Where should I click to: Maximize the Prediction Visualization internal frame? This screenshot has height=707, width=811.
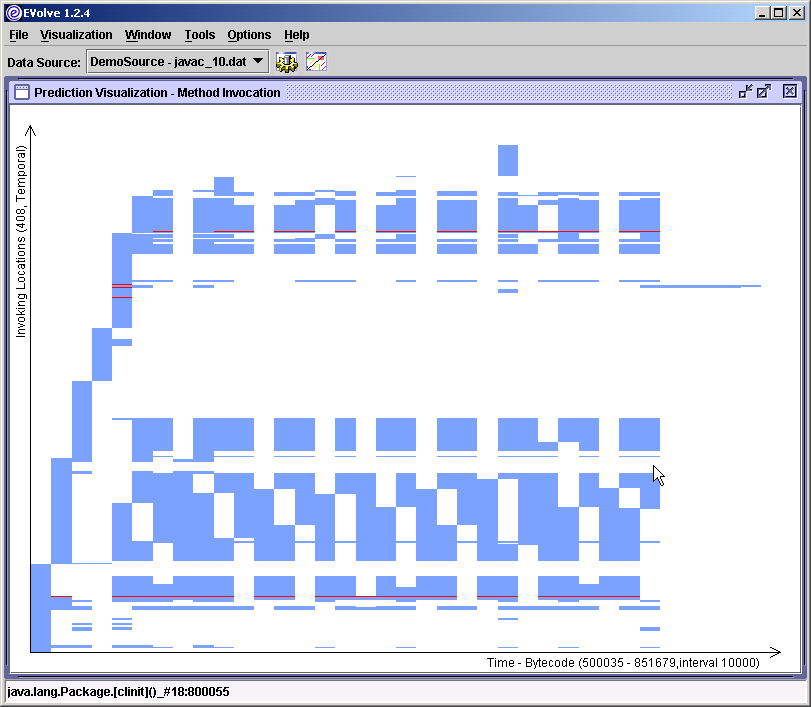(x=764, y=92)
